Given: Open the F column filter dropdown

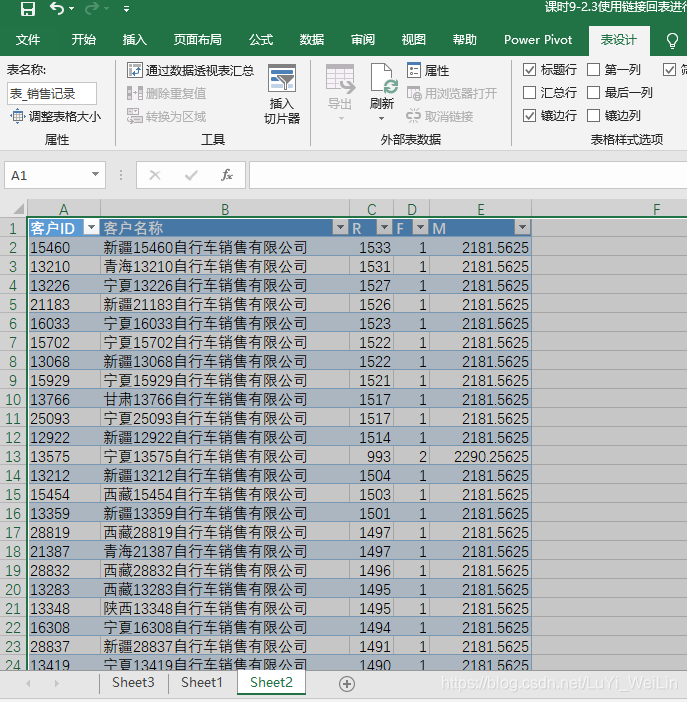Looking at the screenshot, I should pos(420,227).
